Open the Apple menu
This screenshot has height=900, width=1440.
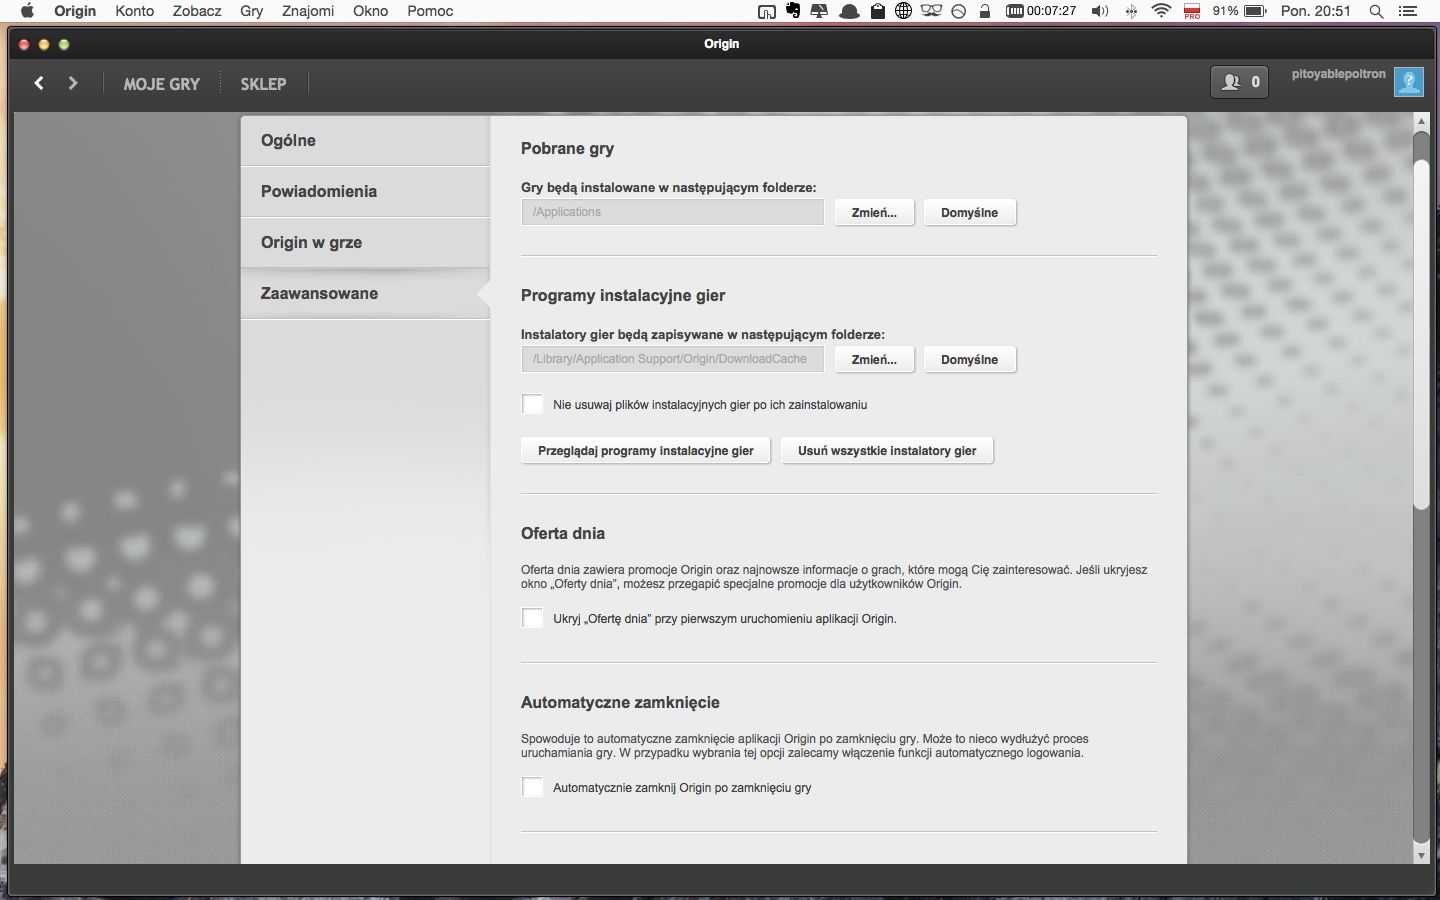click(x=27, y=11)
